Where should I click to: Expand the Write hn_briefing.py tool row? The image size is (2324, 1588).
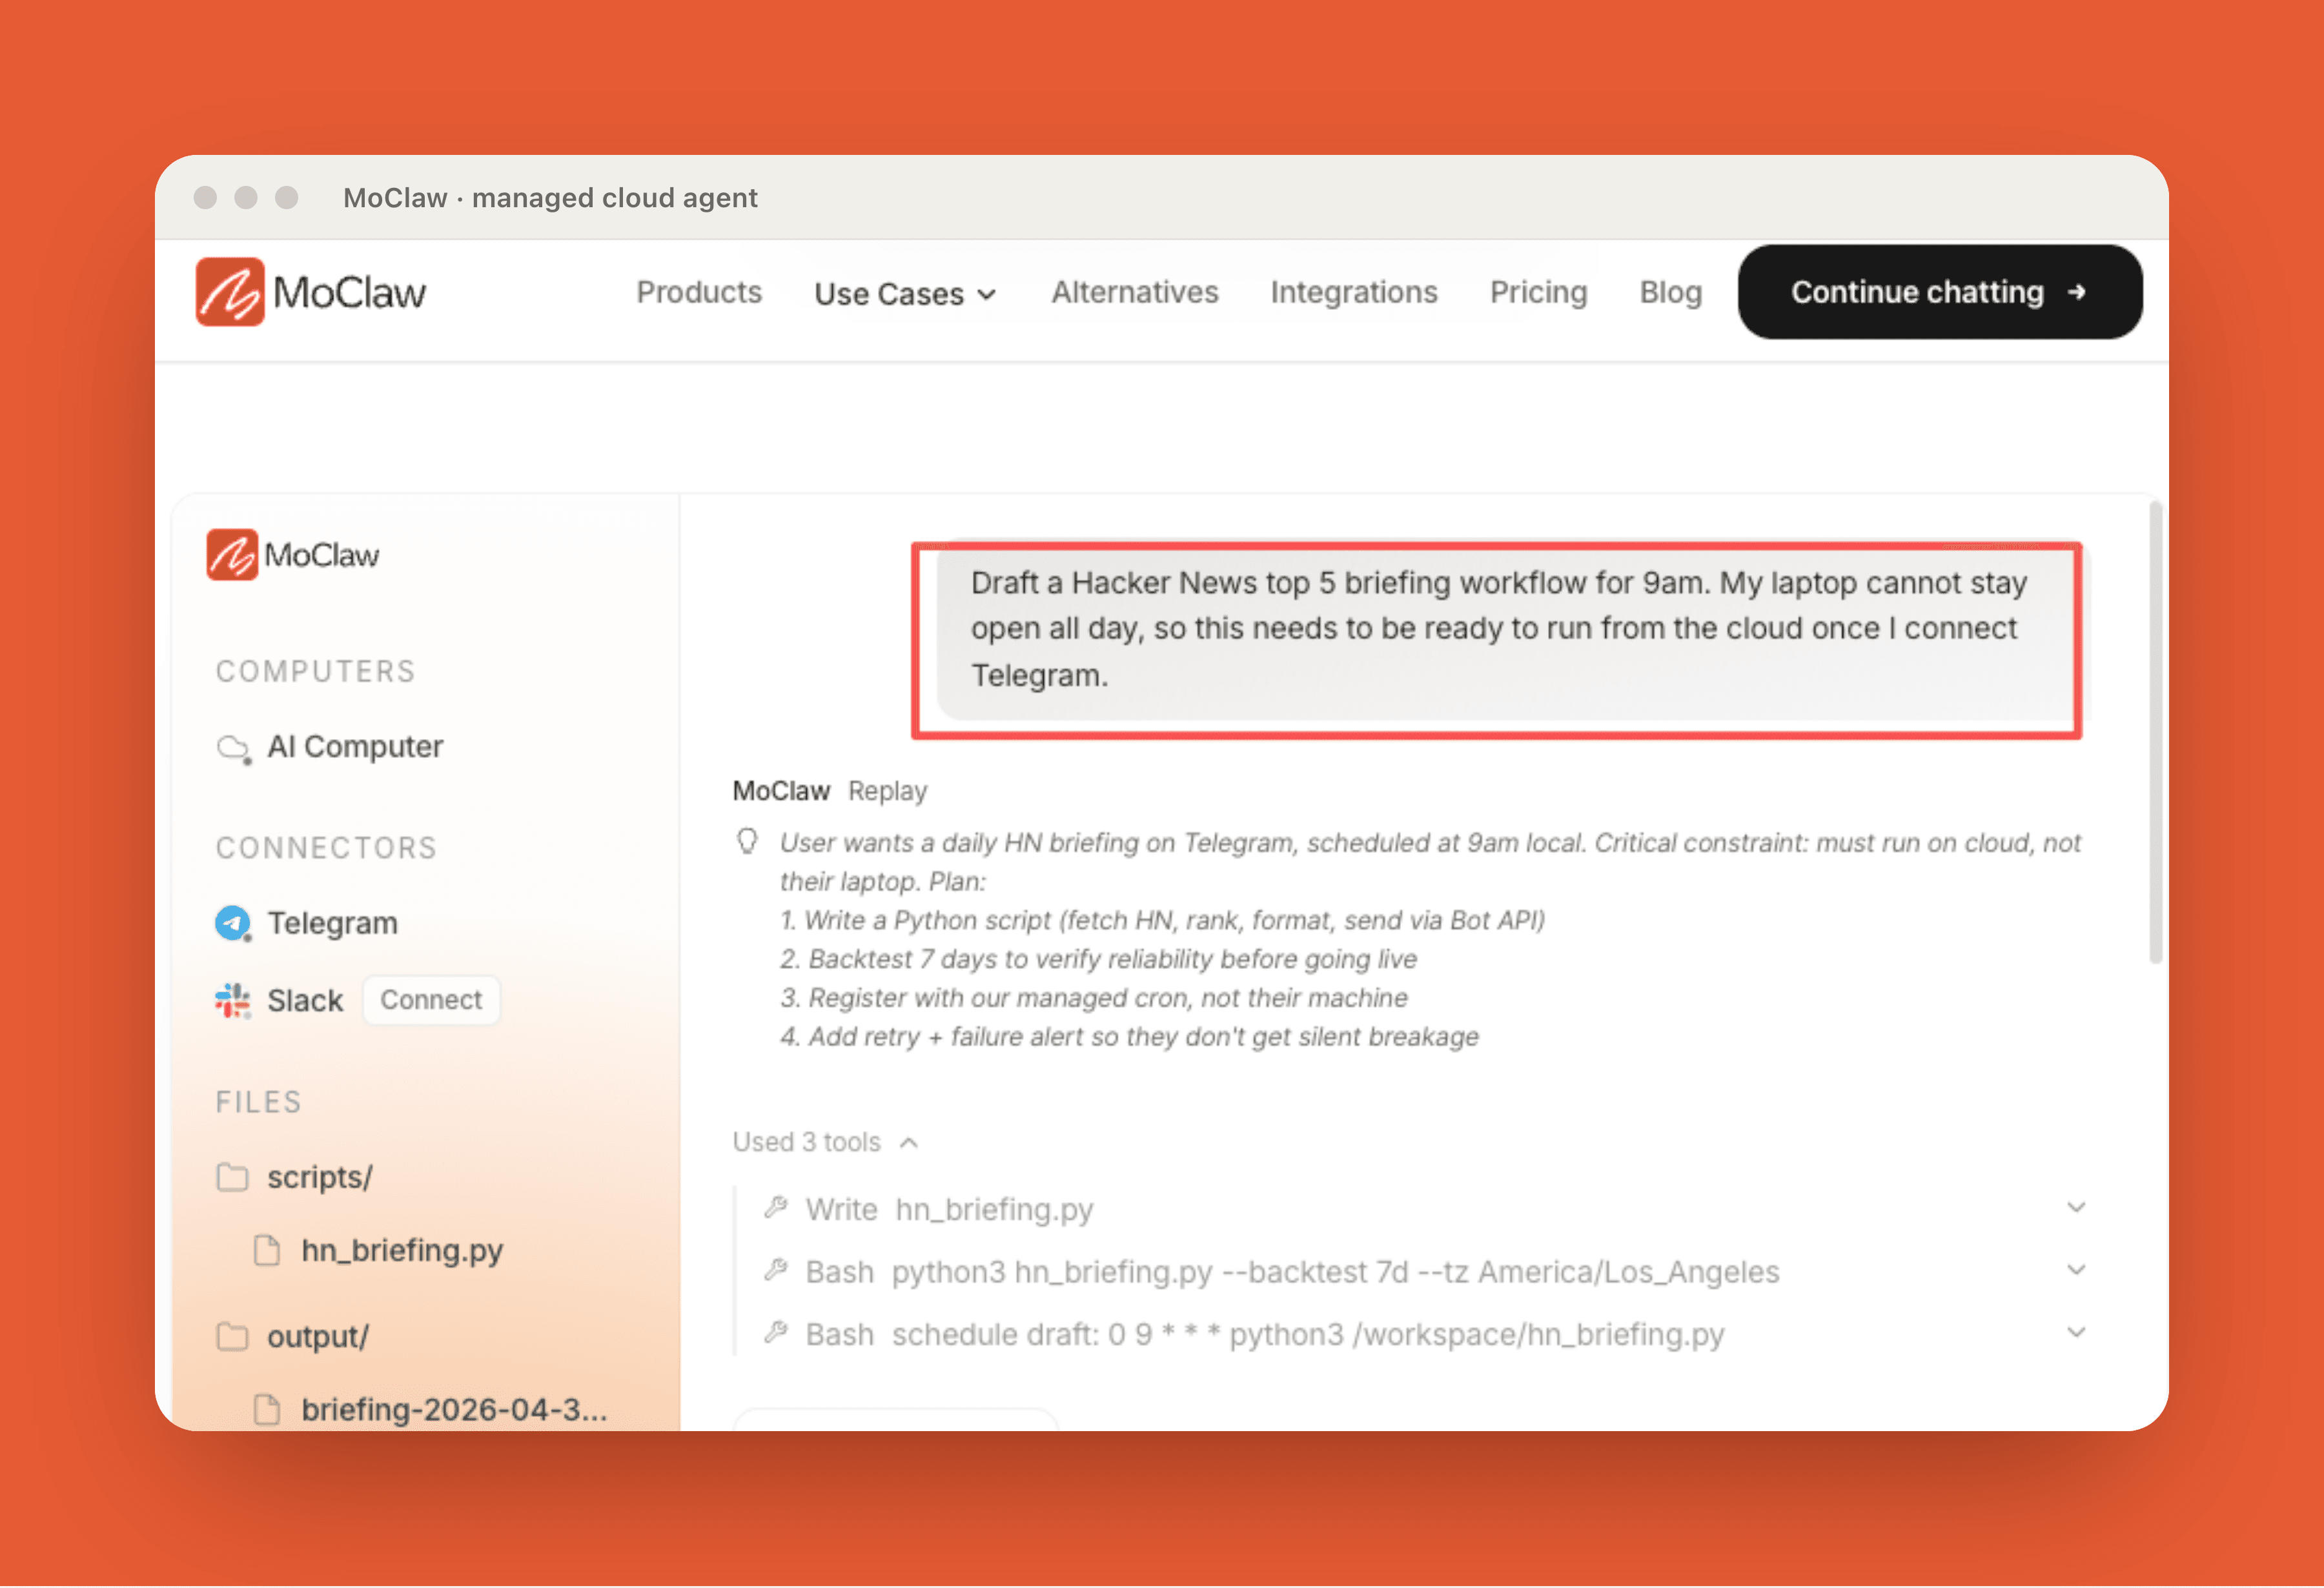click(x=2077, y=1208)
